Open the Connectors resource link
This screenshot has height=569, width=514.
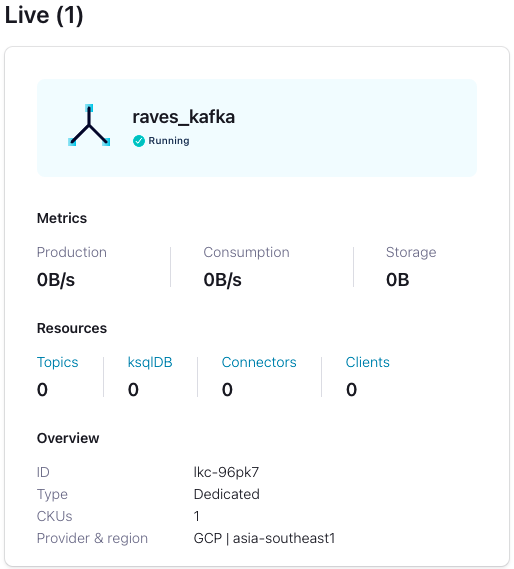tap(259, 362)
